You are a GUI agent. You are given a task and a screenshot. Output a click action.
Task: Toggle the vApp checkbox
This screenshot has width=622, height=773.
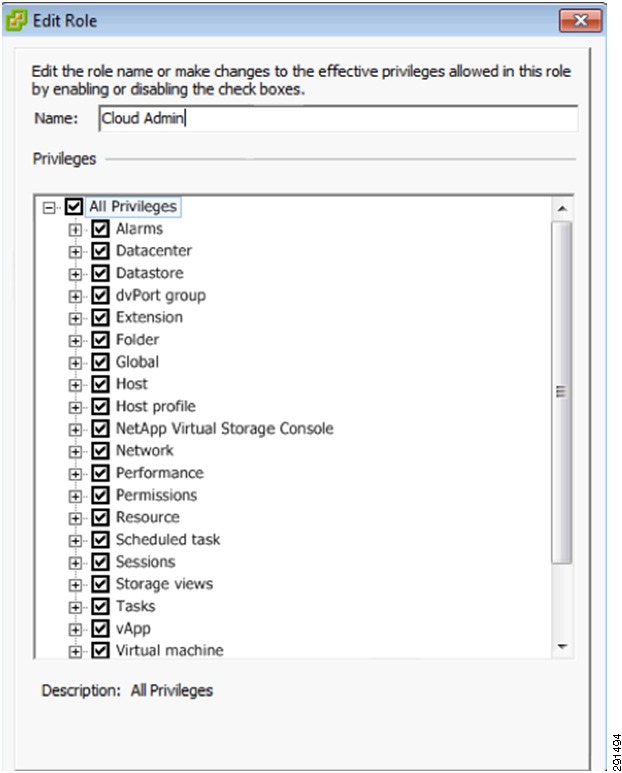[101, 628]
